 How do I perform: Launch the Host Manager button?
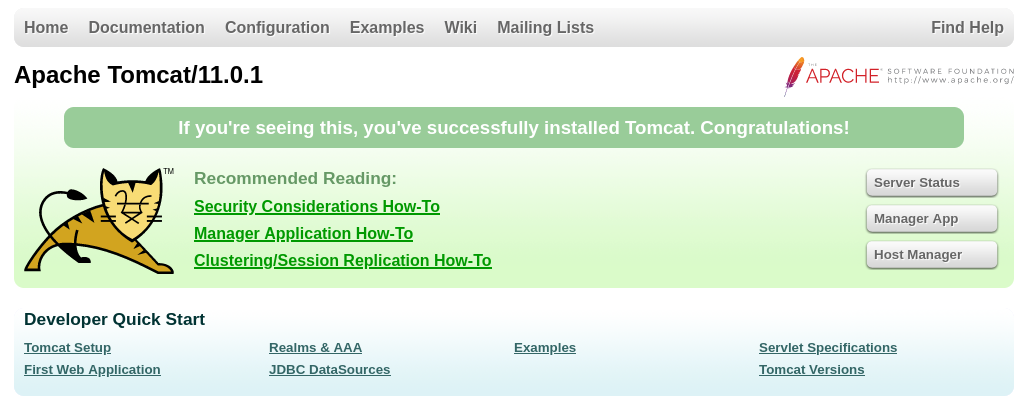coord(932,255)
